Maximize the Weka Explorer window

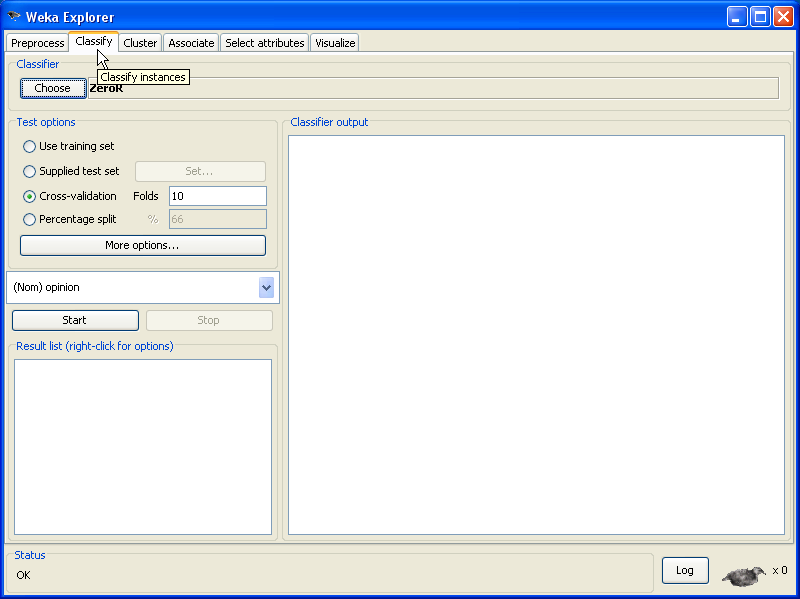[x=760, y=17]
